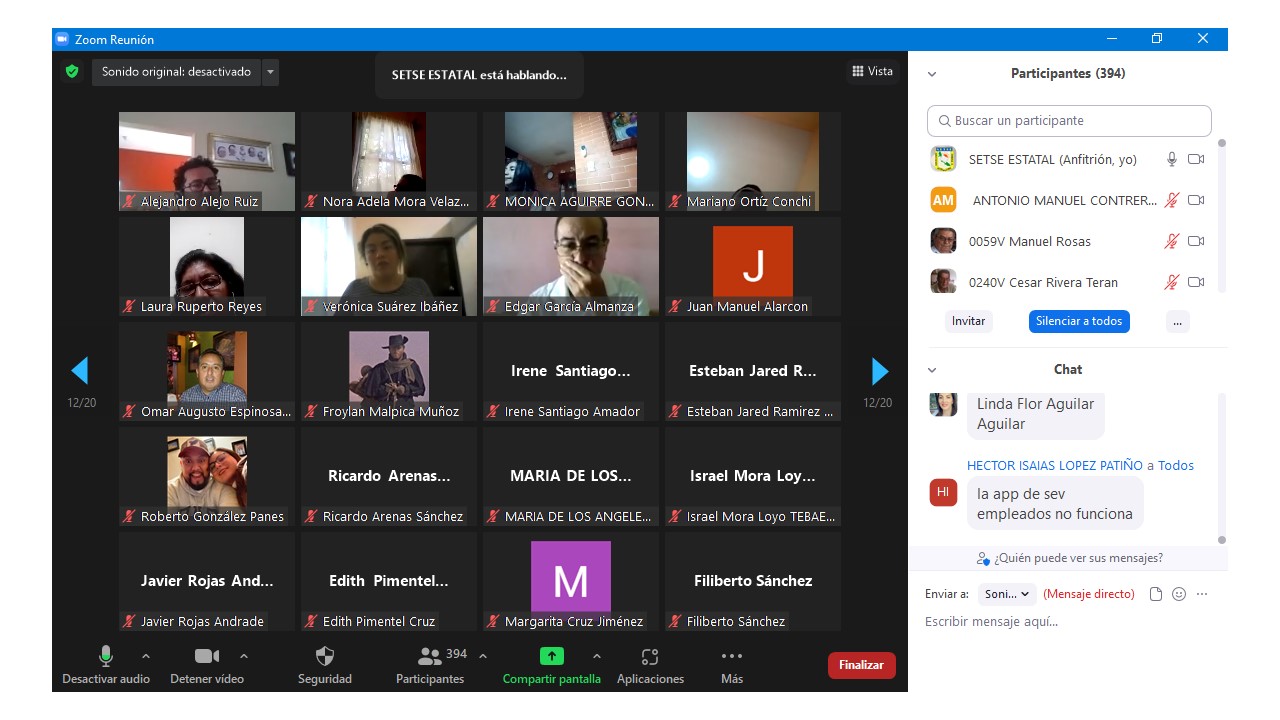Click the file attachment icon in chat
Screen dimensions: 1280x720
tap(1156, 594)
